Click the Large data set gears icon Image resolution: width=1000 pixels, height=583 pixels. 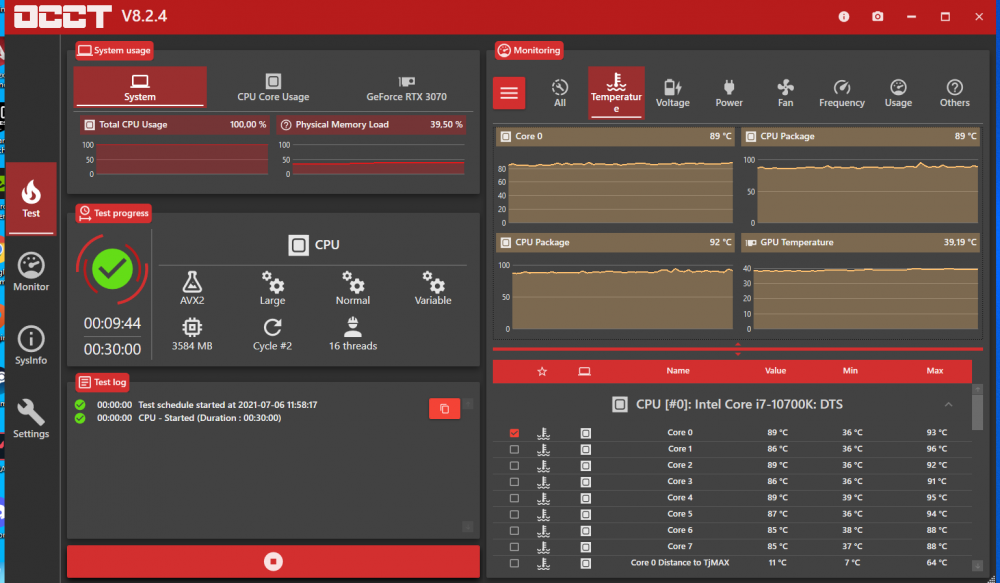tap(272, 281)
